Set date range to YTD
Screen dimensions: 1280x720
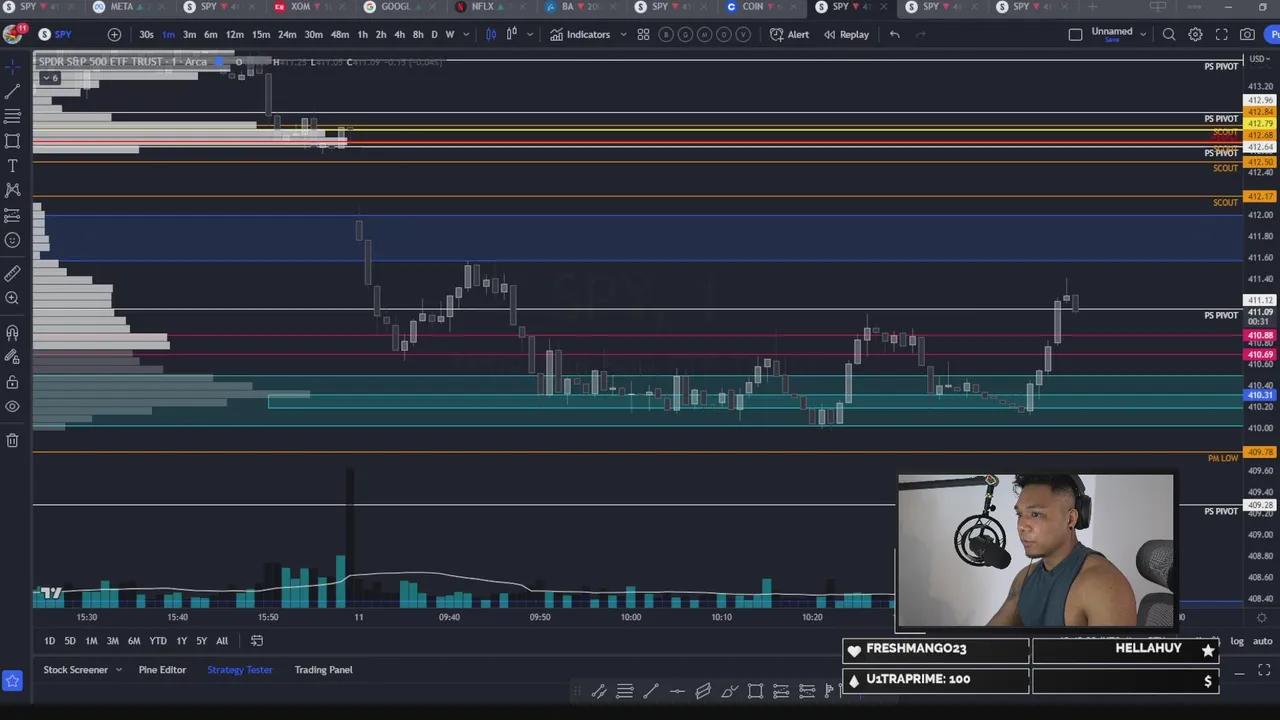point(157,641)
